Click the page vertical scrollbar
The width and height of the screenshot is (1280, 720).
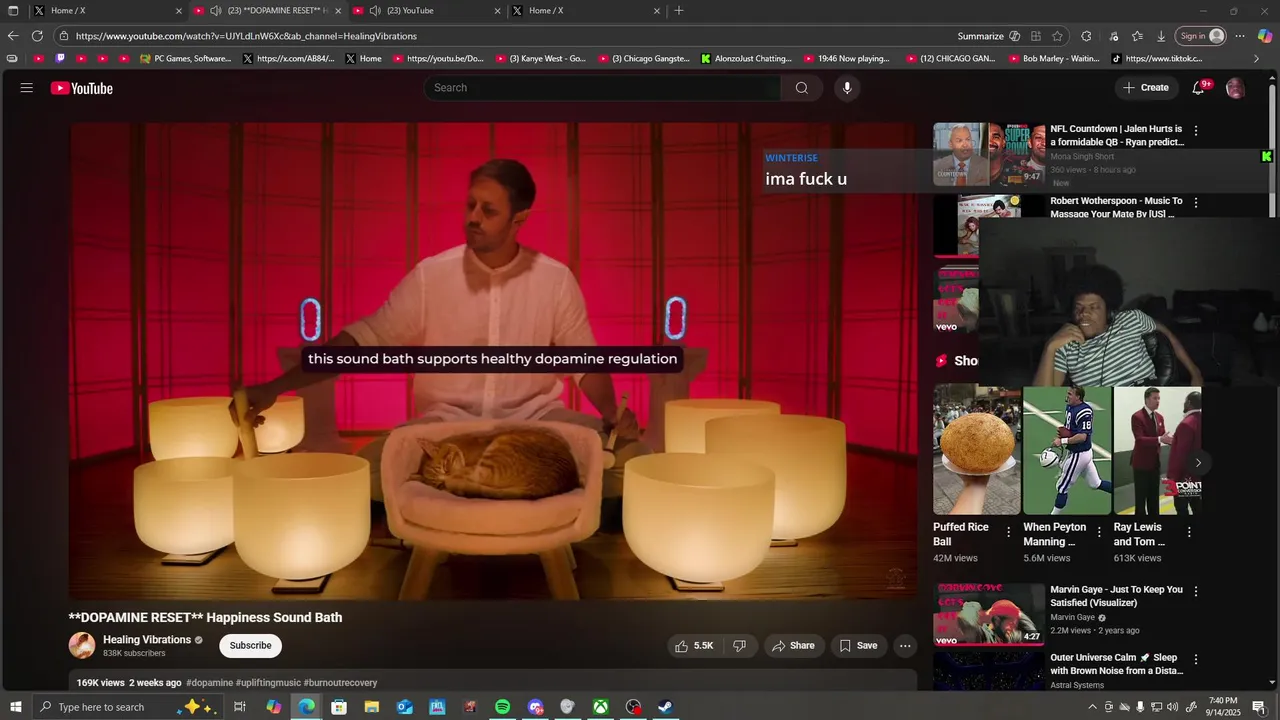[x=1272, y=150]
